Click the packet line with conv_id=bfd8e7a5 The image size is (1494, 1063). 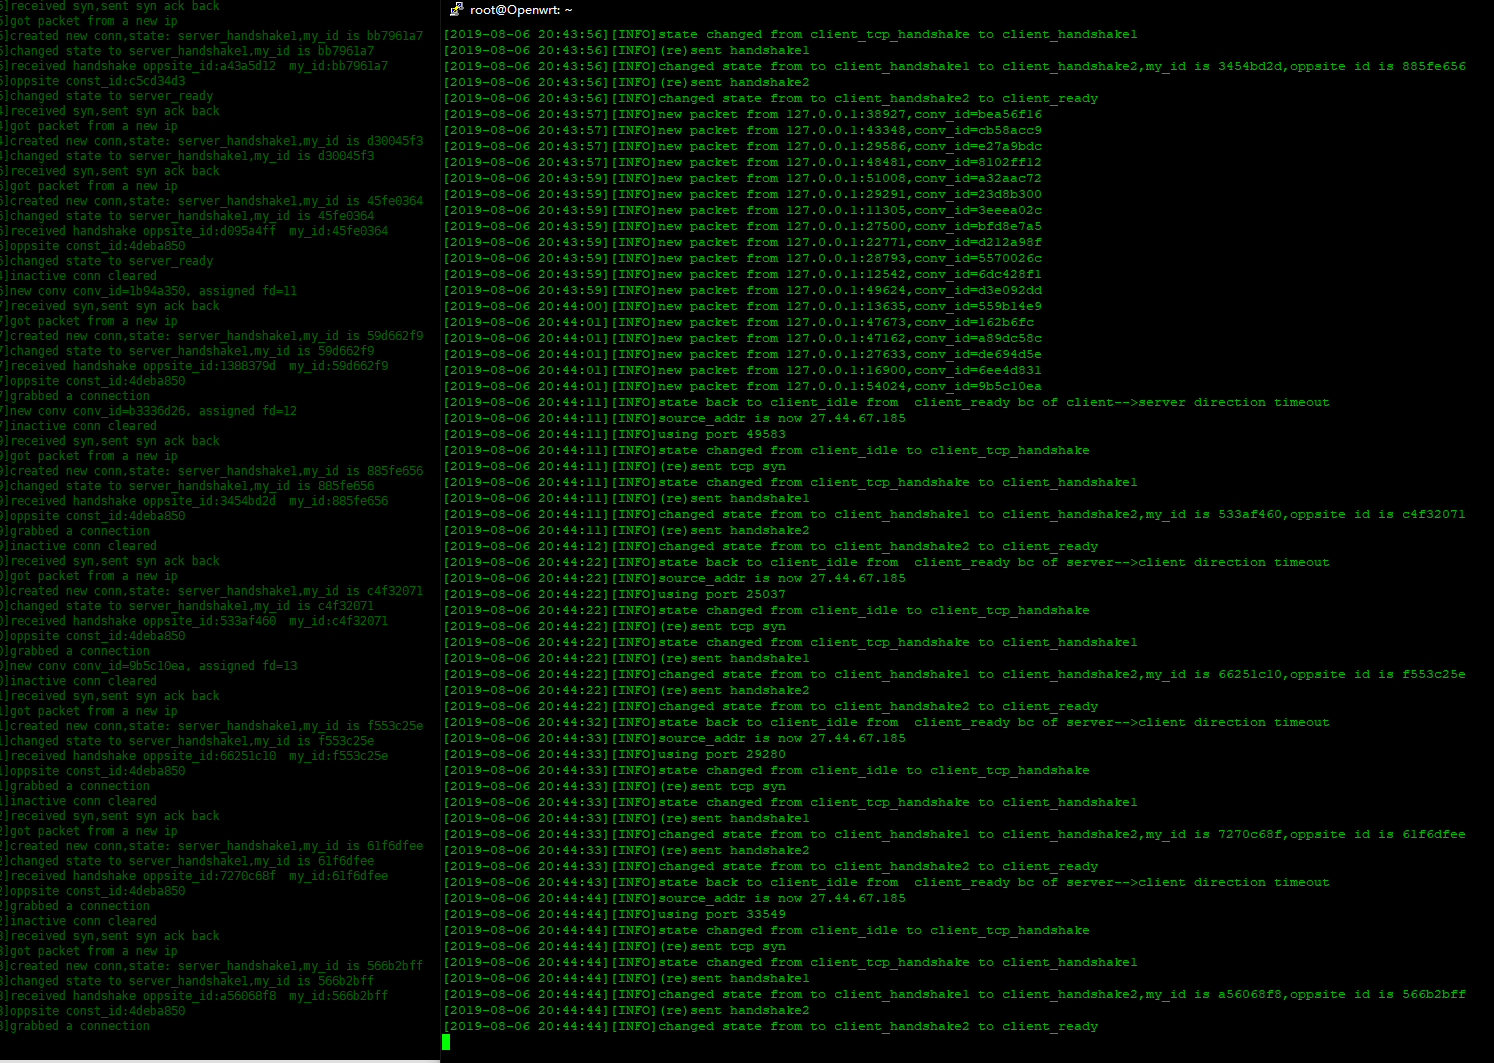[742, 226]
